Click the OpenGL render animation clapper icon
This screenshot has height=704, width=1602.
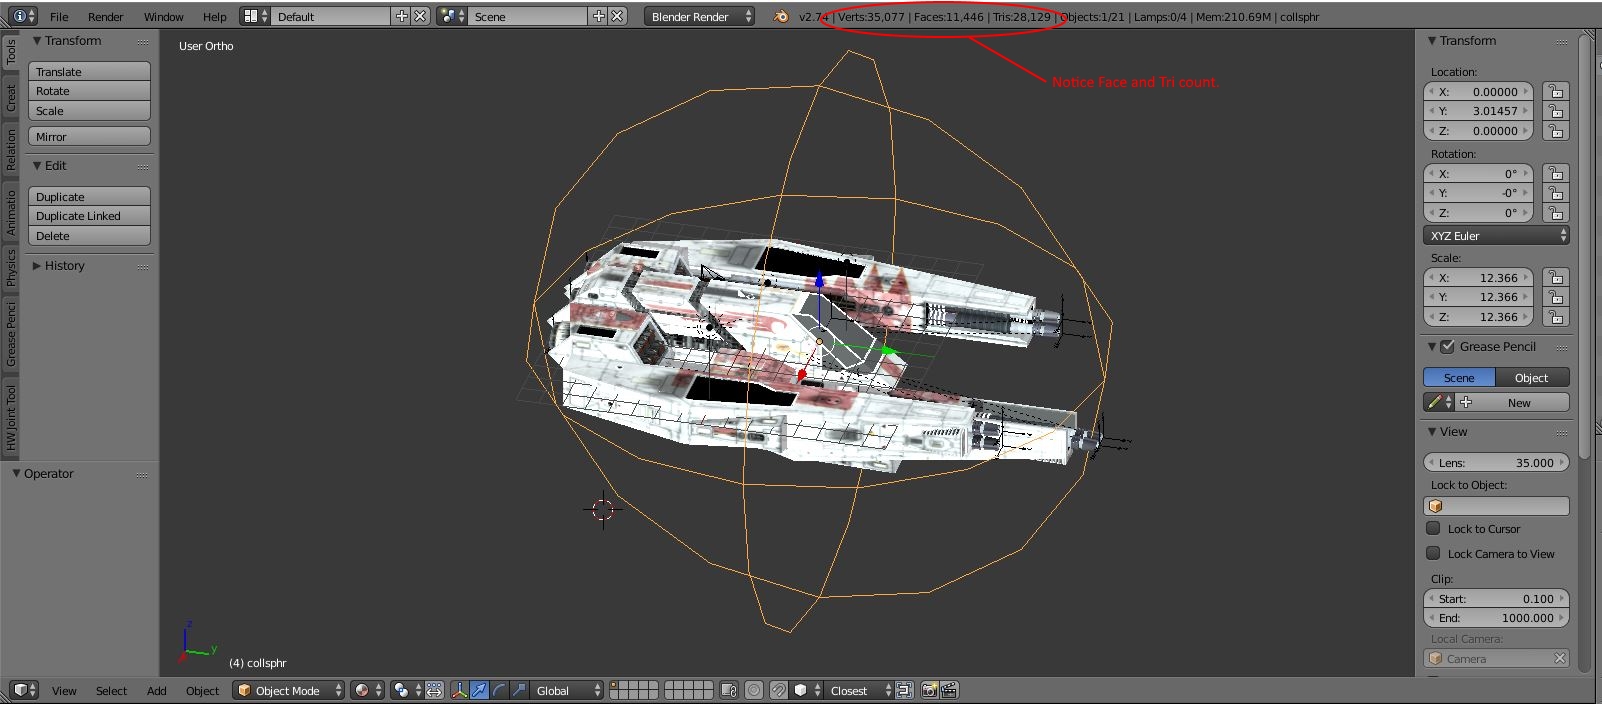click(949, 690)
